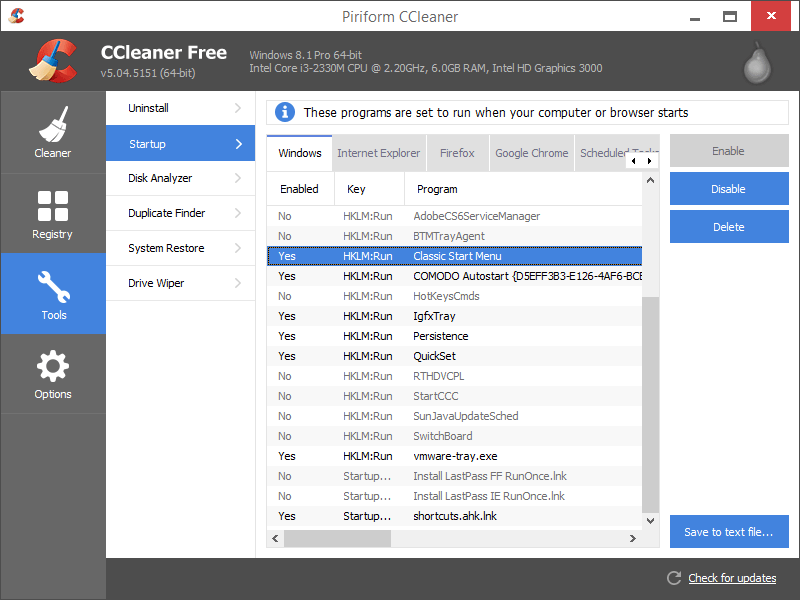Click the info icon above the startup list
Viewport: 800px width, 600px height.
coord(285,112)
